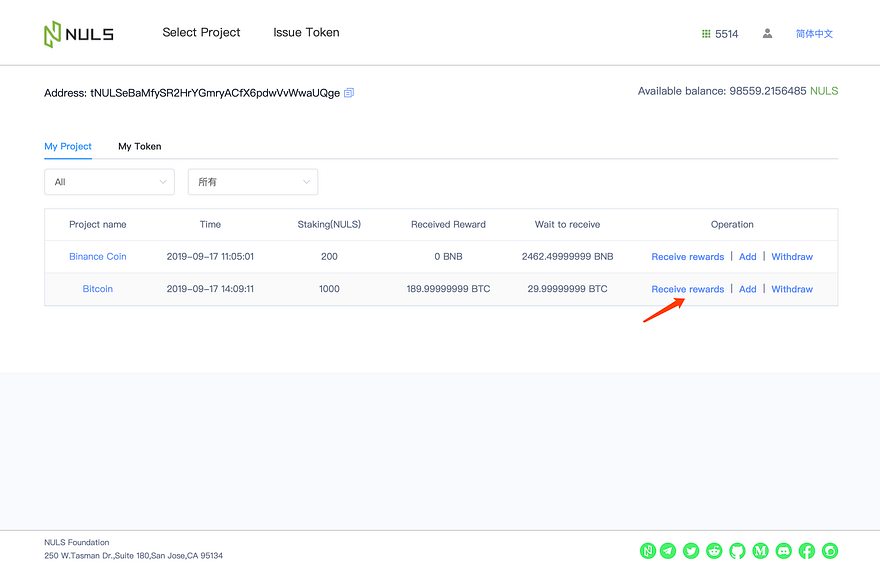Click the Staking(NULS) column header

(x=329, y=224)
